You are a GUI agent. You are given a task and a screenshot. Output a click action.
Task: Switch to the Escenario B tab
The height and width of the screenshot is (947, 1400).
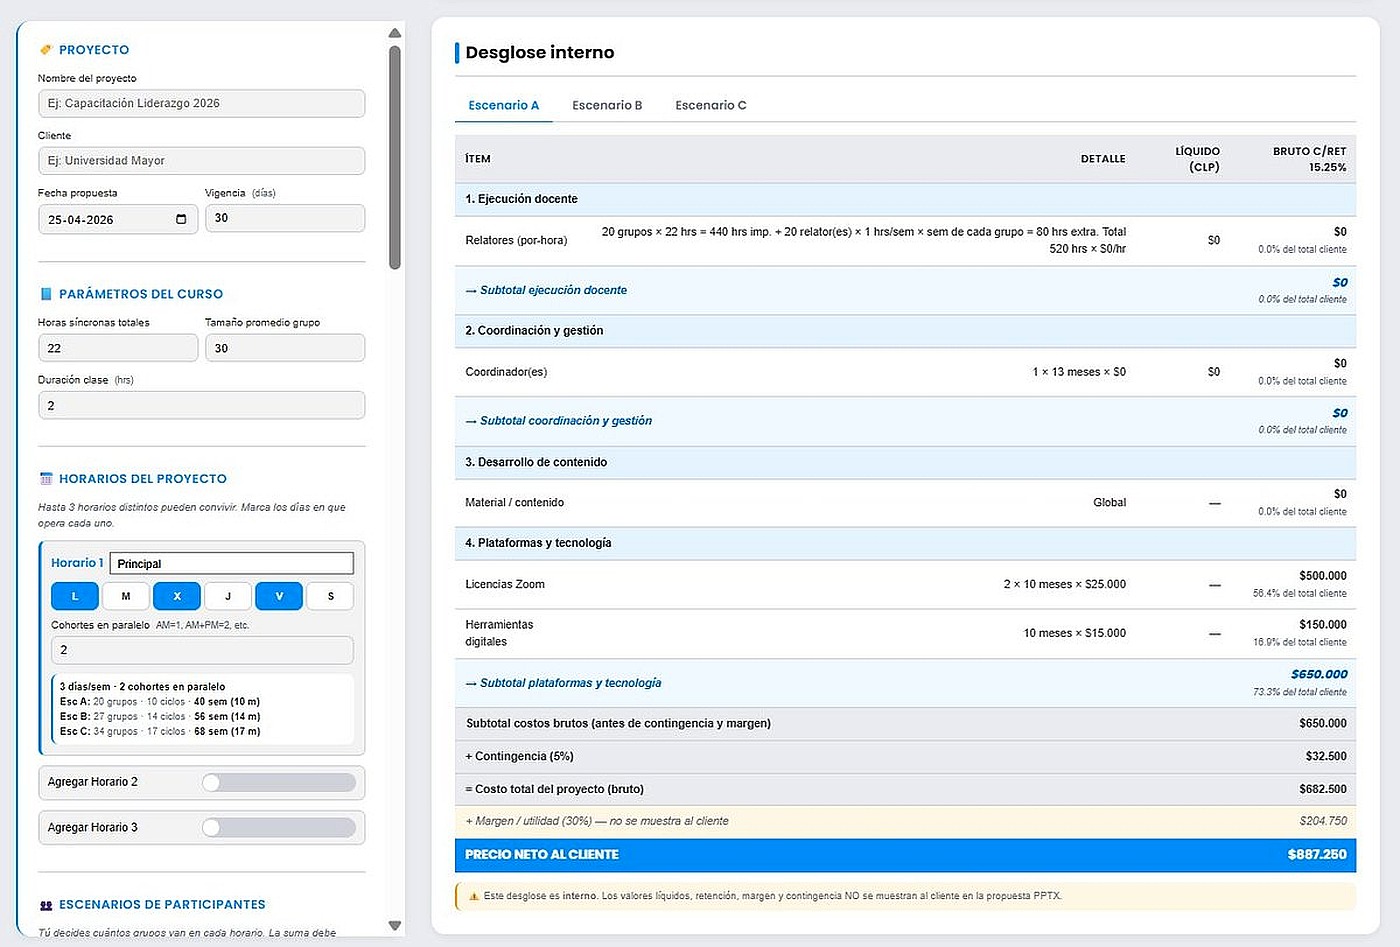[x=607, y=105]
